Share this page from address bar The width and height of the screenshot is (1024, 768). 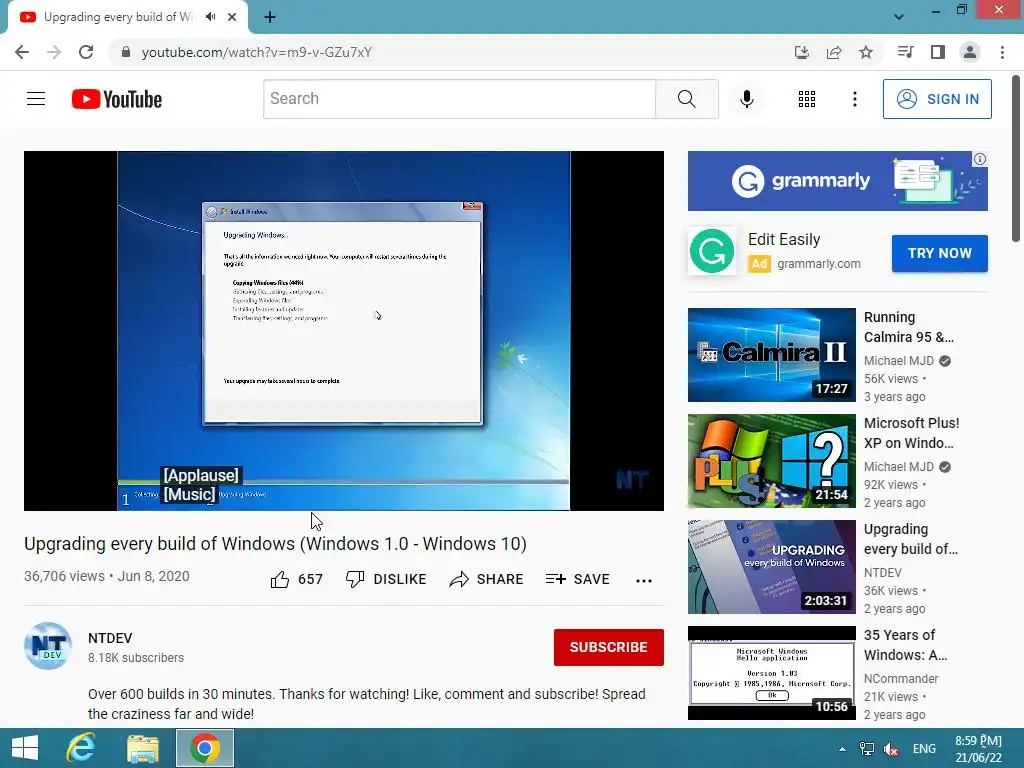coord(833,52)
